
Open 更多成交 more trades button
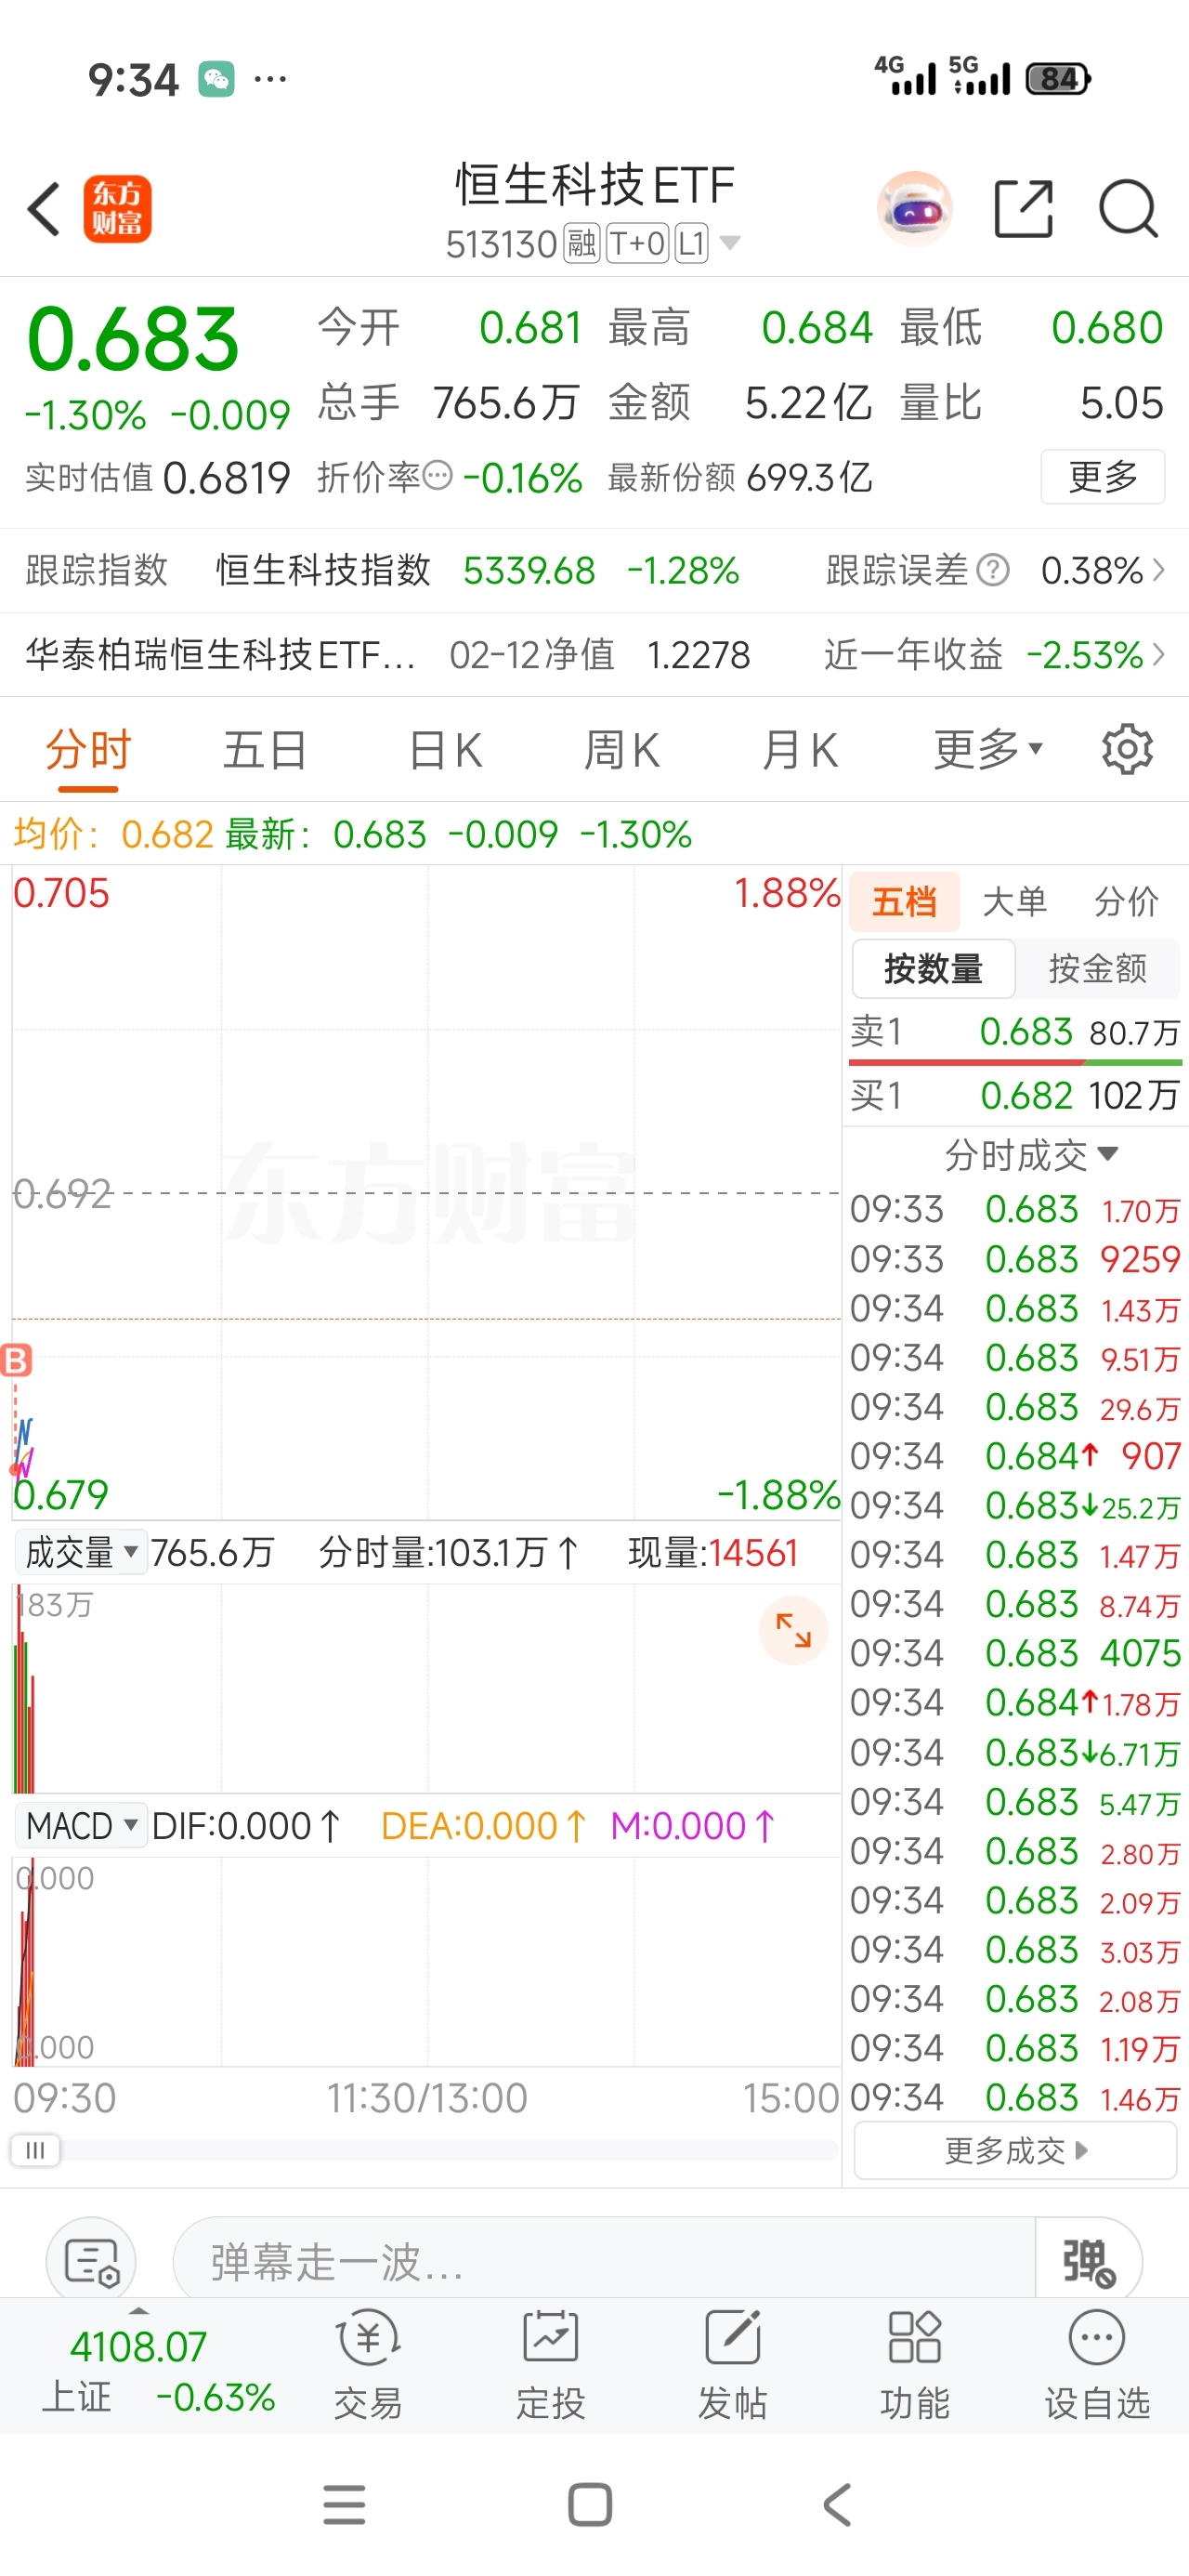coord(1015,2150)
